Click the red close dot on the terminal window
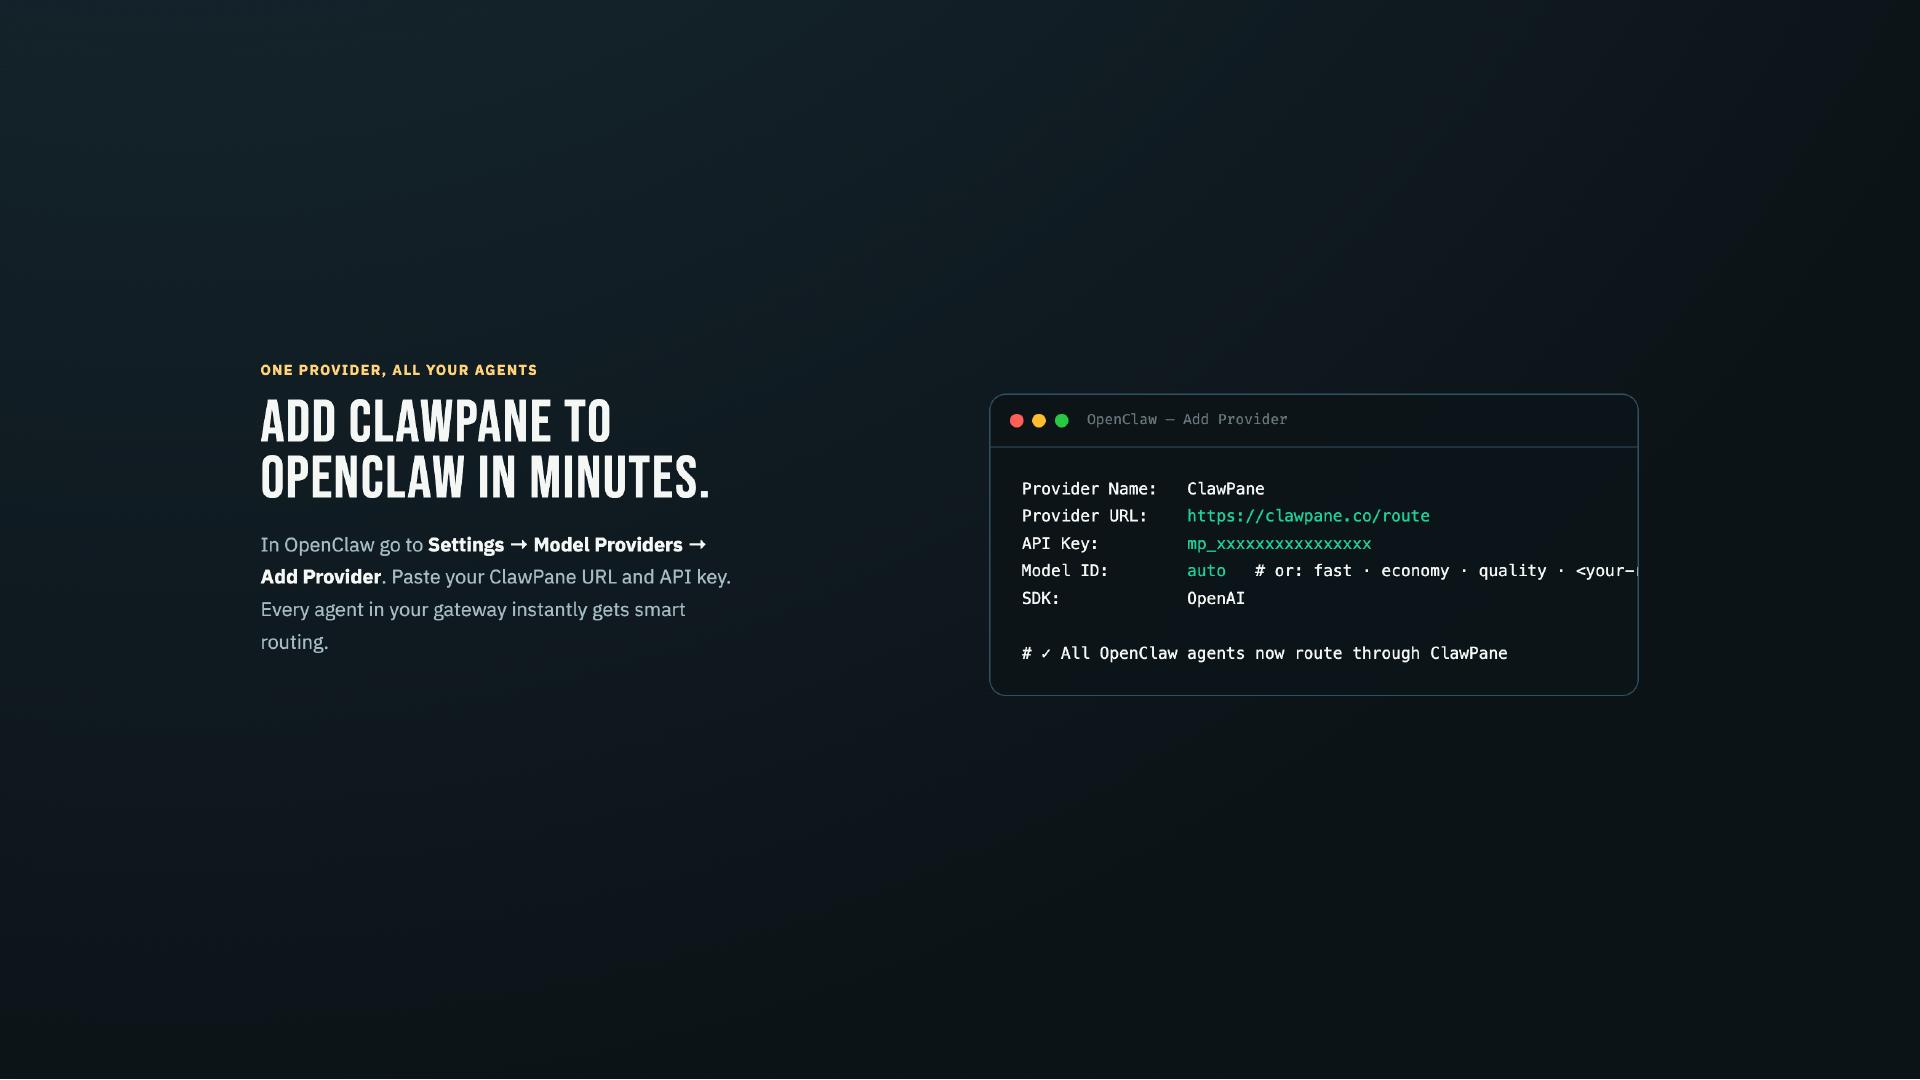 1017,421
